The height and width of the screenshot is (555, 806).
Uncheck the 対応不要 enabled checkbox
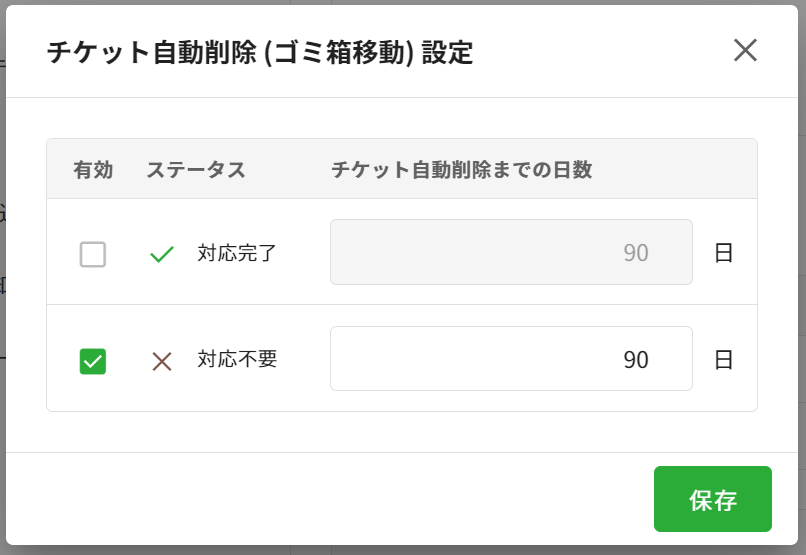point(93,361)
